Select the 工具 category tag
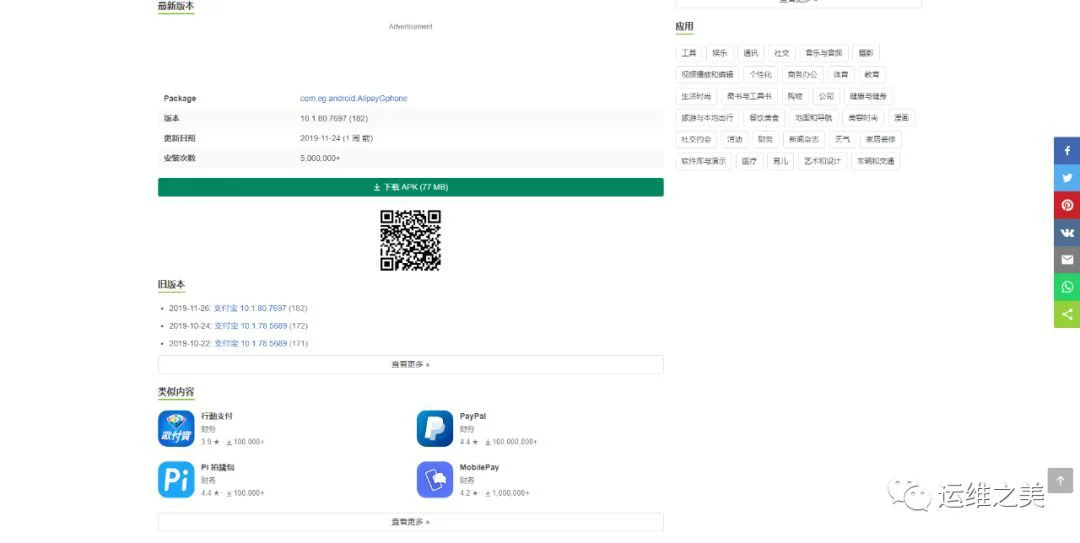Viewport: 1080px width, 543px height. pos(689,53)
